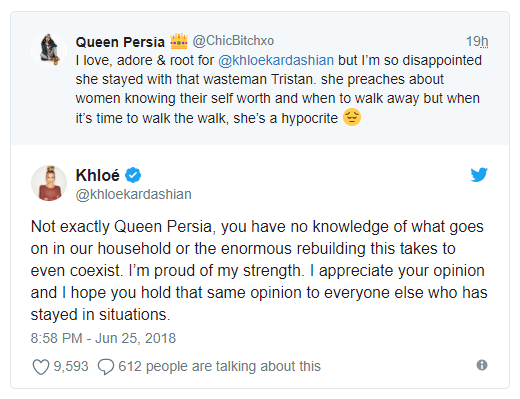Open the 8:58 PM - Jun 25, 2018 timestamp

click(103, 338)
